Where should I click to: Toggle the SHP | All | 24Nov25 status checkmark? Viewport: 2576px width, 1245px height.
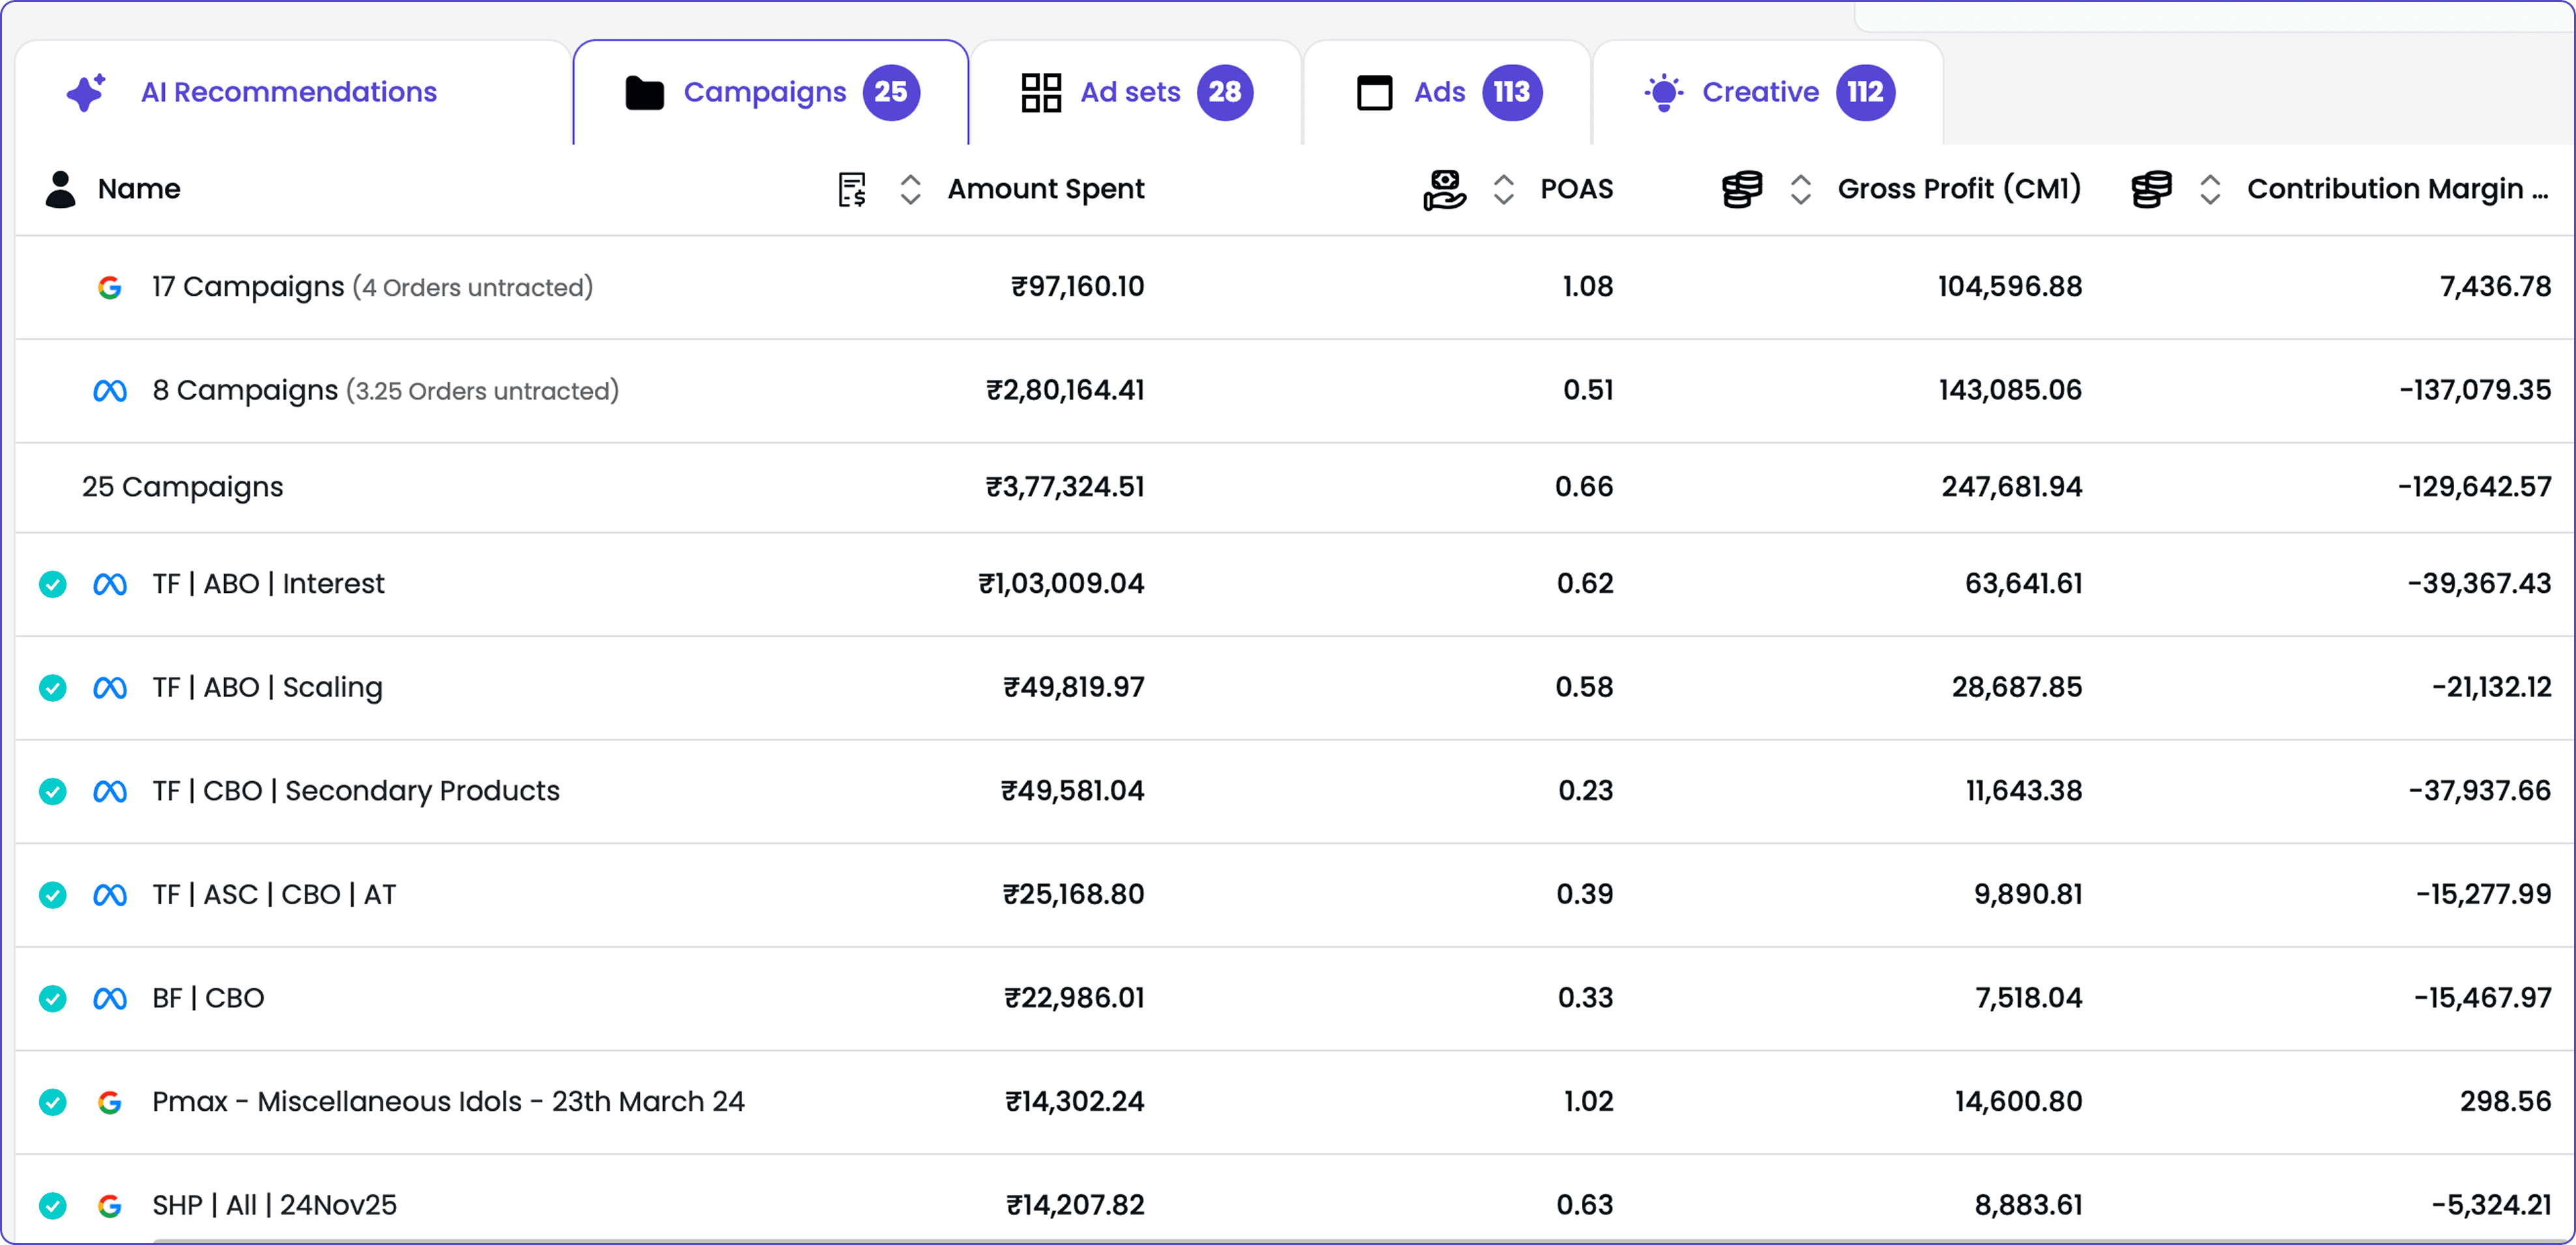pyautogui.click(x=52, y=1205)
